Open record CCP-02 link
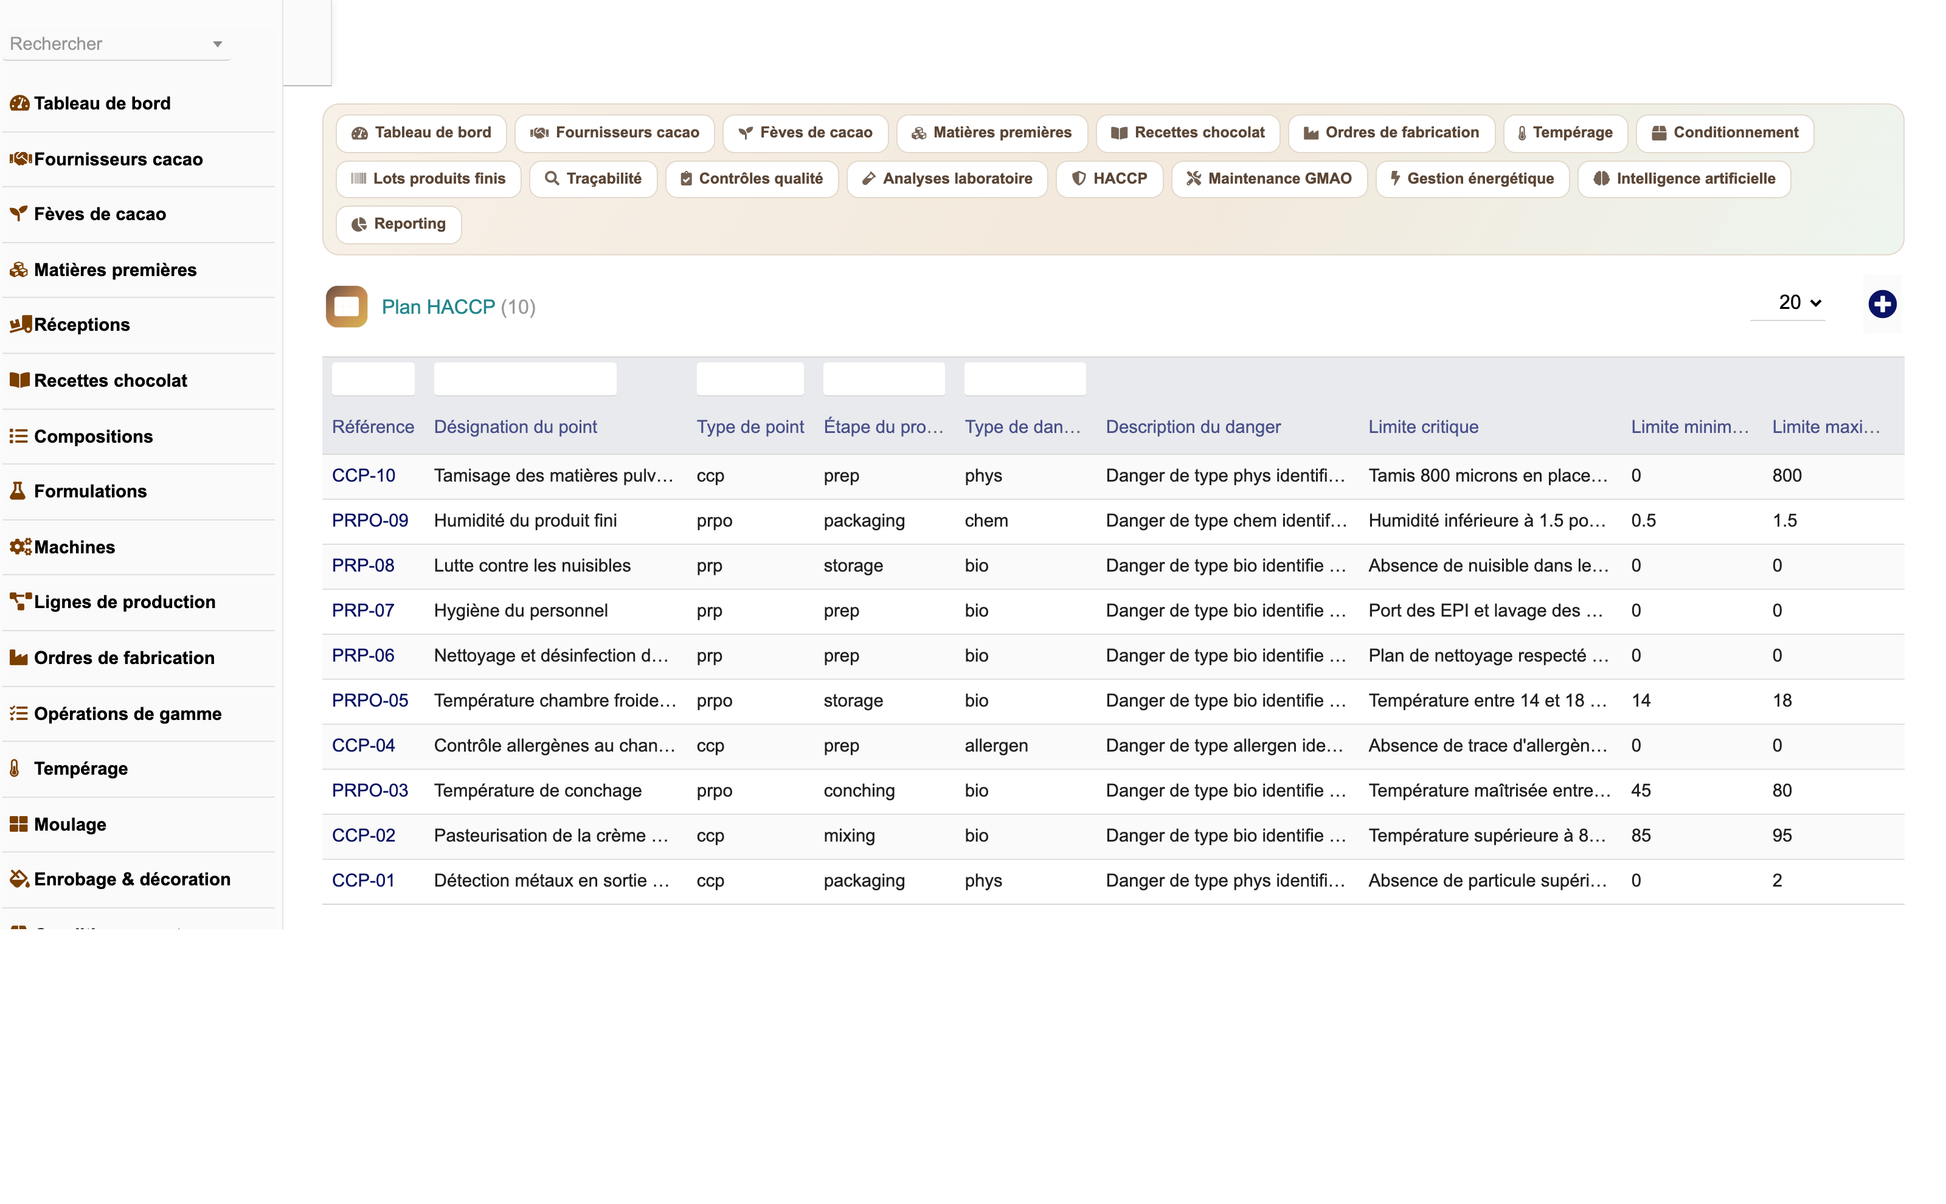 click(x=363, y=836)
